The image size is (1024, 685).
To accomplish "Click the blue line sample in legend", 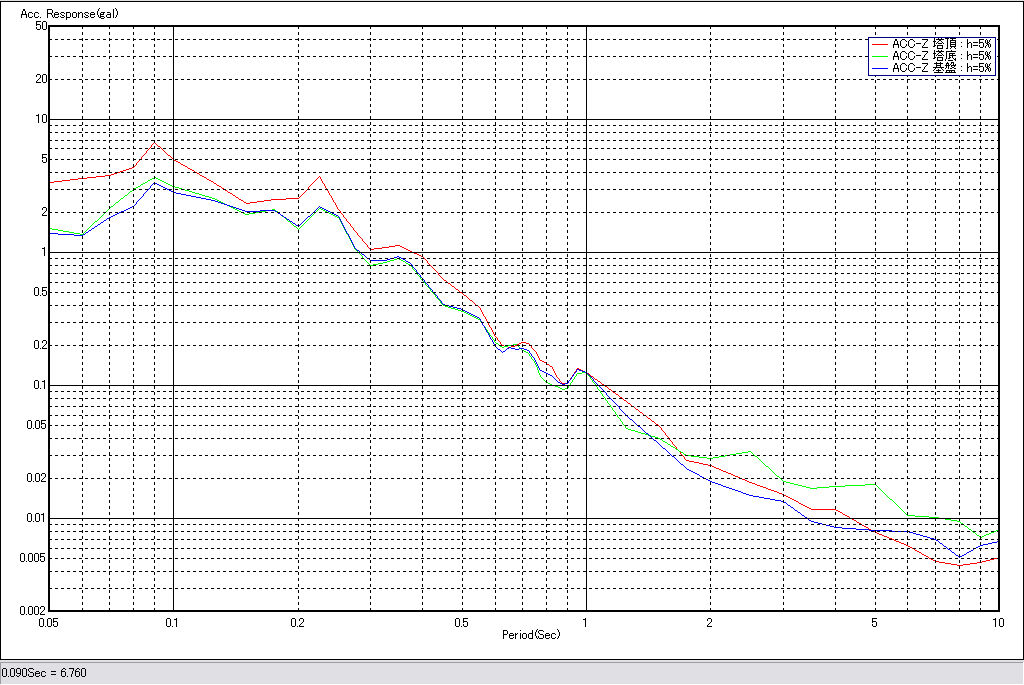I will coord(880,68).
